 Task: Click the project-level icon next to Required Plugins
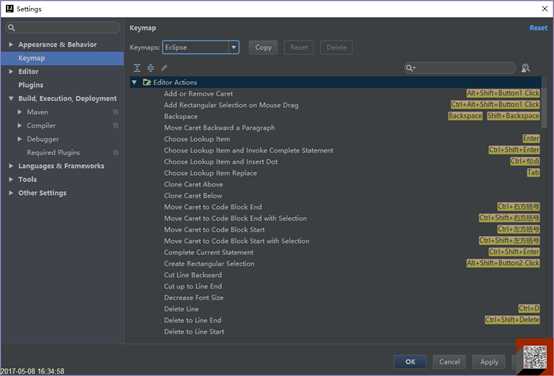pos(116,153)
